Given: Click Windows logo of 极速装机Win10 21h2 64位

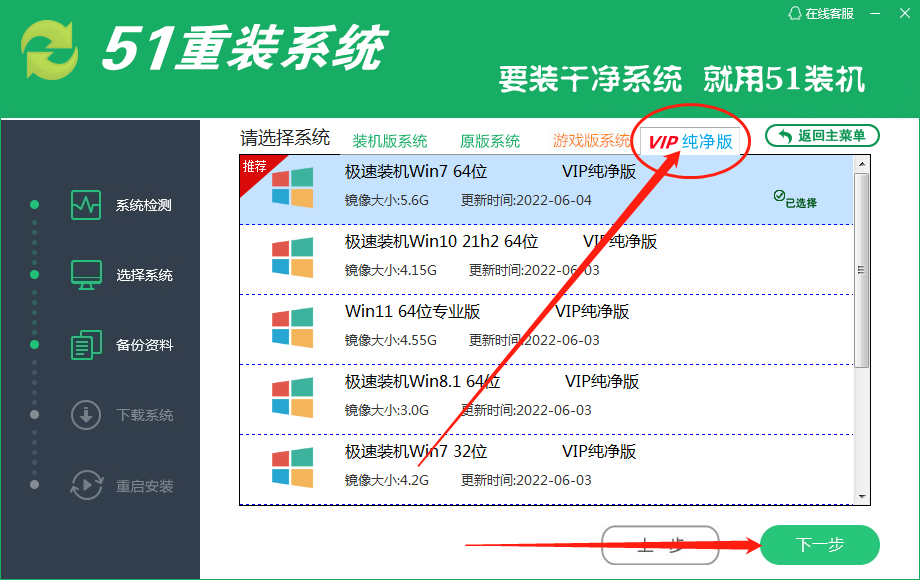Looking at the screenshot, I should (292, 257).
